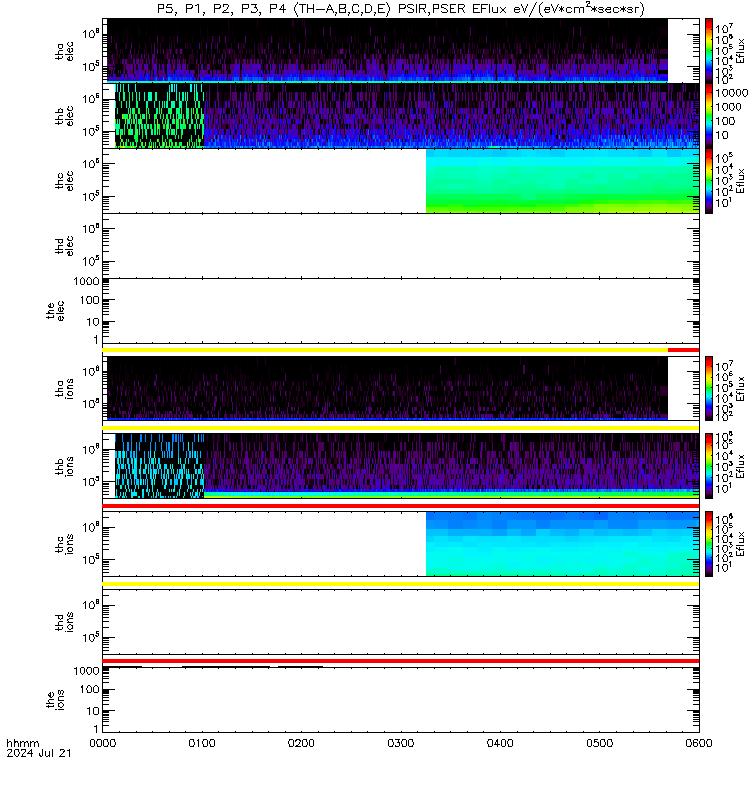Select the 'tha ions' panel label
750x800 pixels.
(65, 388)
